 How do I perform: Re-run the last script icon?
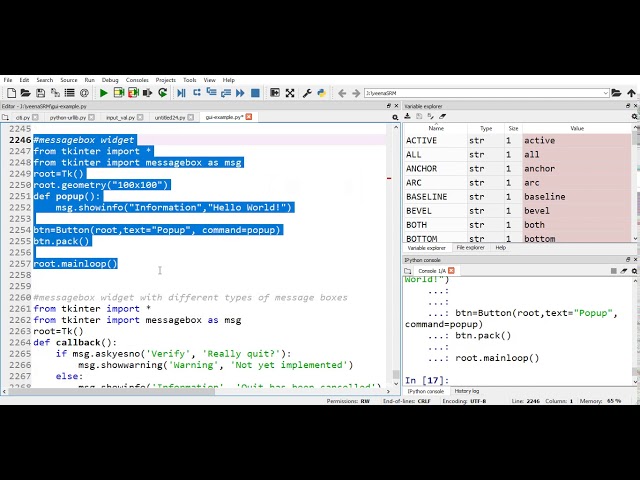(x=162, y=93)
